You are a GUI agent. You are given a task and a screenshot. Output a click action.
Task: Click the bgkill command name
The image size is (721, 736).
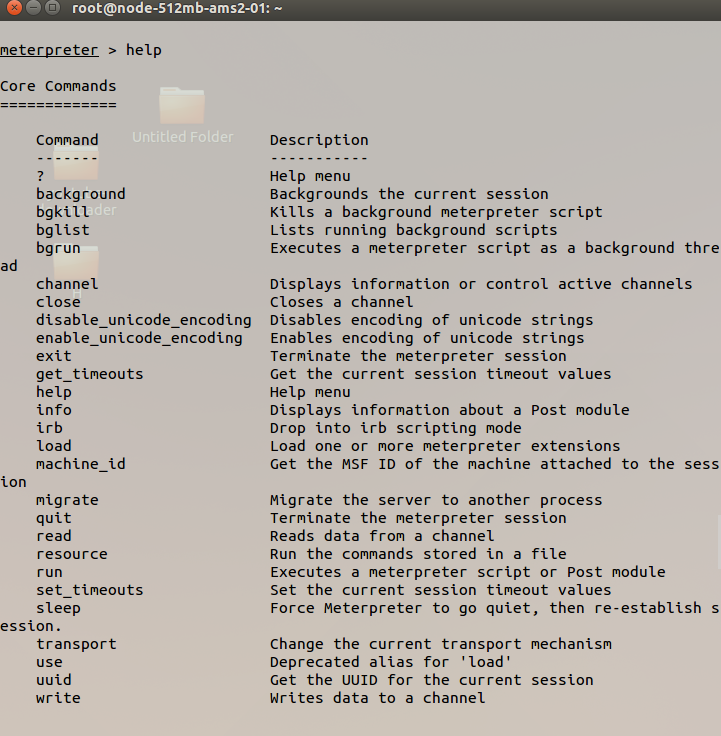click(62, 212)
